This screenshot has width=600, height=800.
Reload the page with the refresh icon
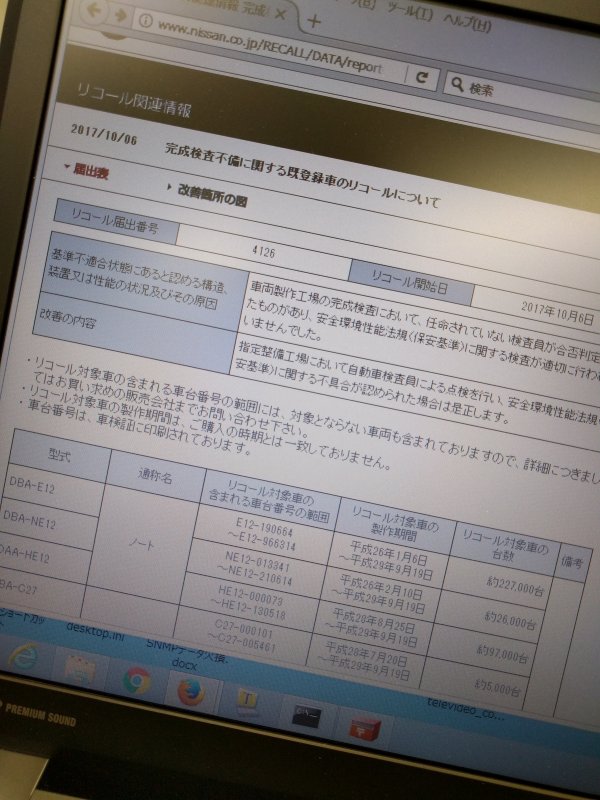pos(421,78)
